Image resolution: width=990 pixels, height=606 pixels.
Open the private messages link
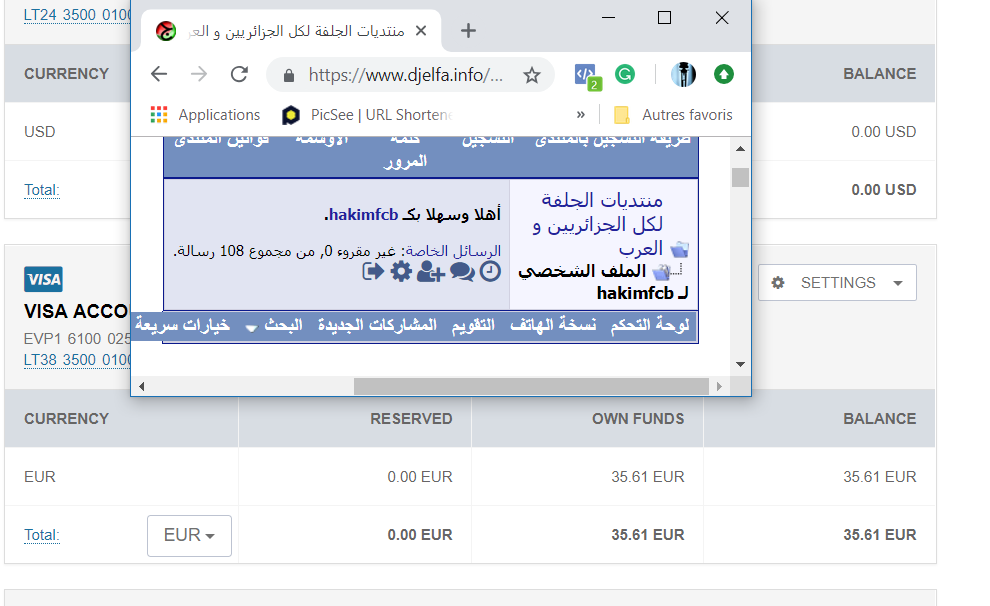click(453, 251)
